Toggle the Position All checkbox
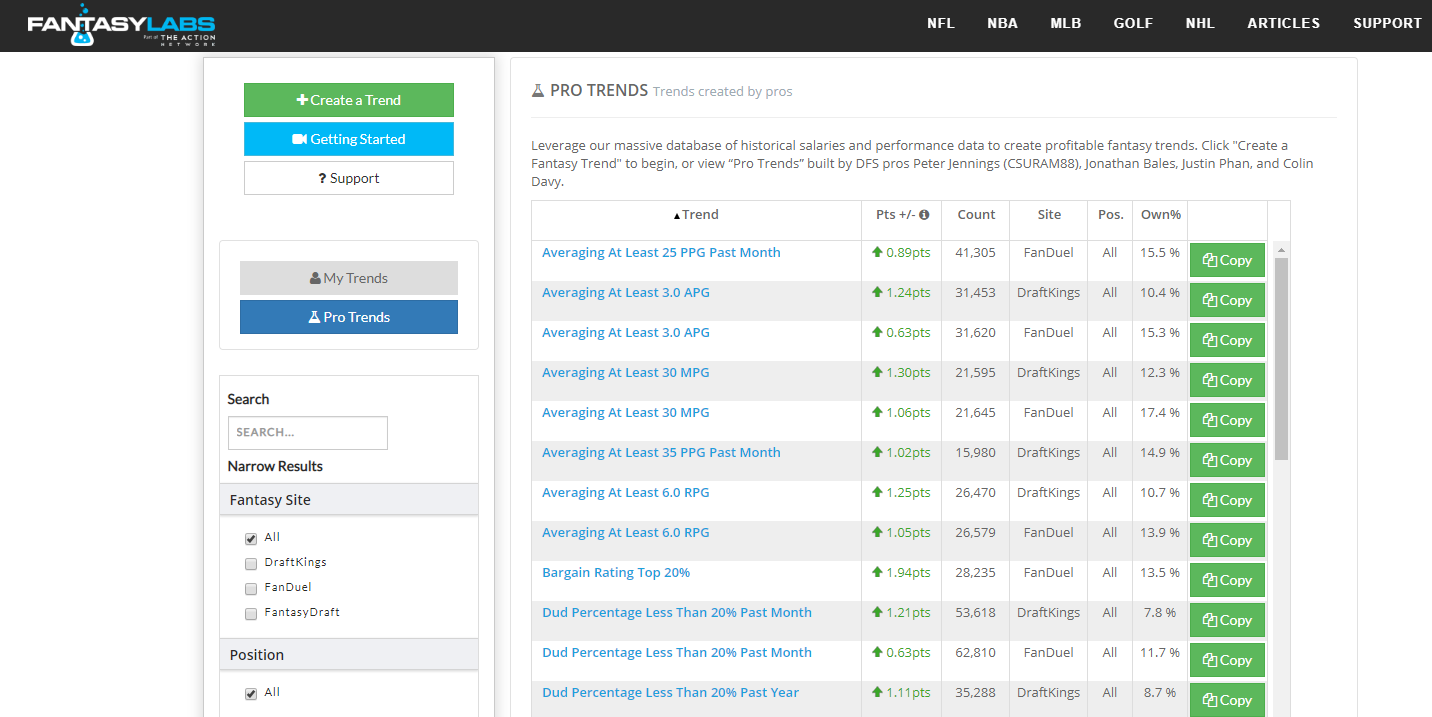This screenshot has width=1432, height=717. 251,694
